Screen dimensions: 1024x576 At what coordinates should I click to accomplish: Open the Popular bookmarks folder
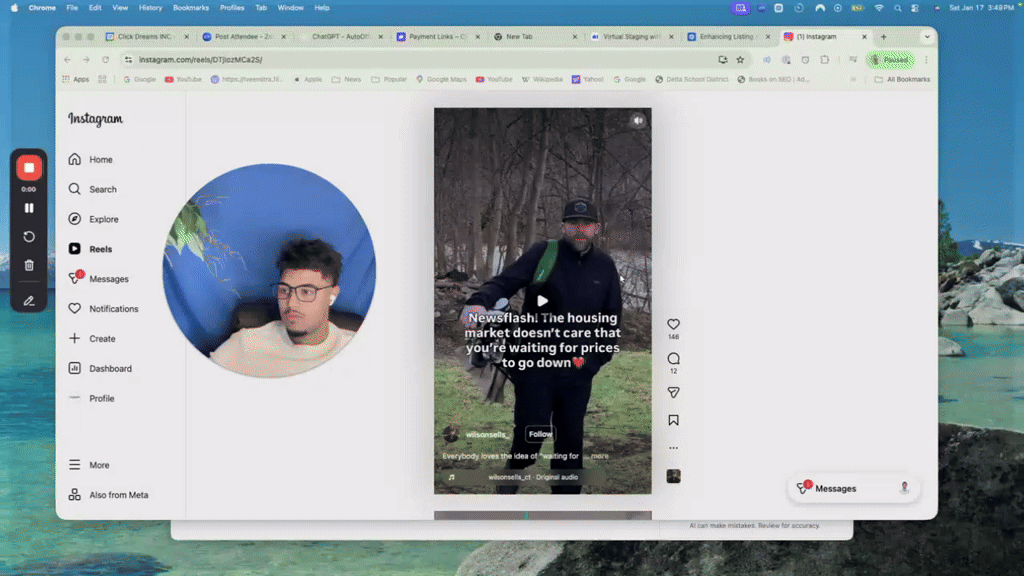pos(389,80)
